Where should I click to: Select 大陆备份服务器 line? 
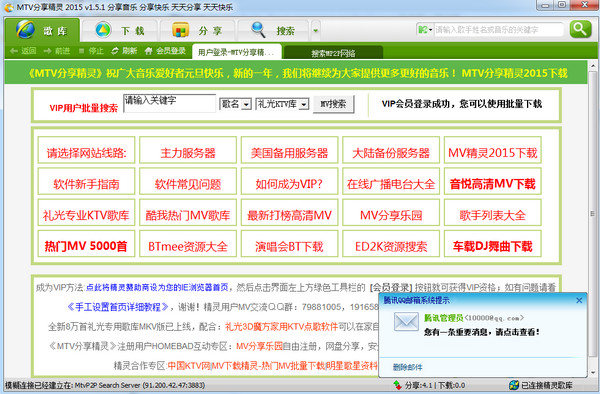[391, 153]
